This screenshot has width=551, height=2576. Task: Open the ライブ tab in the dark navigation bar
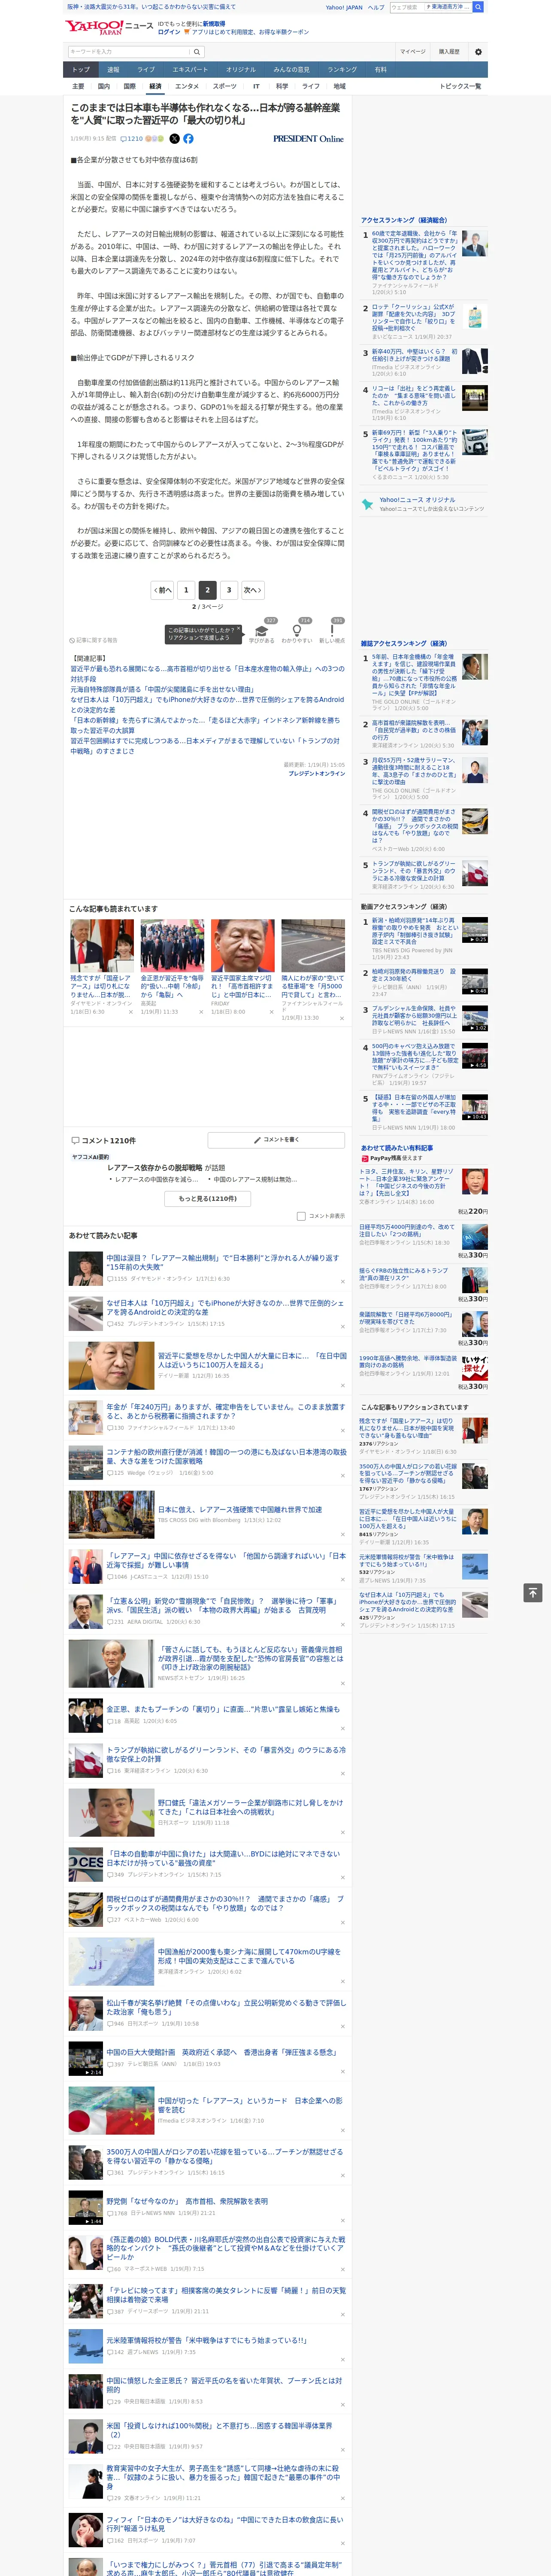[146, 70]
